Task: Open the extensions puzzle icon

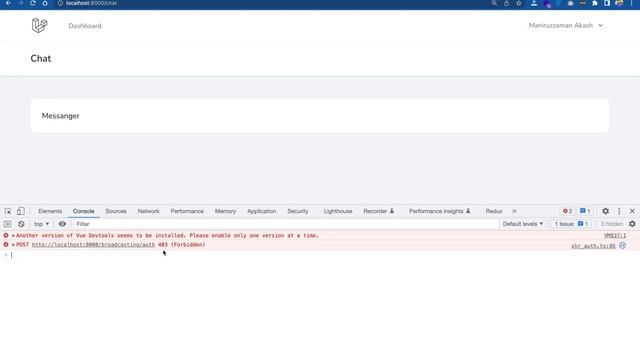Action: click(595, 3)
